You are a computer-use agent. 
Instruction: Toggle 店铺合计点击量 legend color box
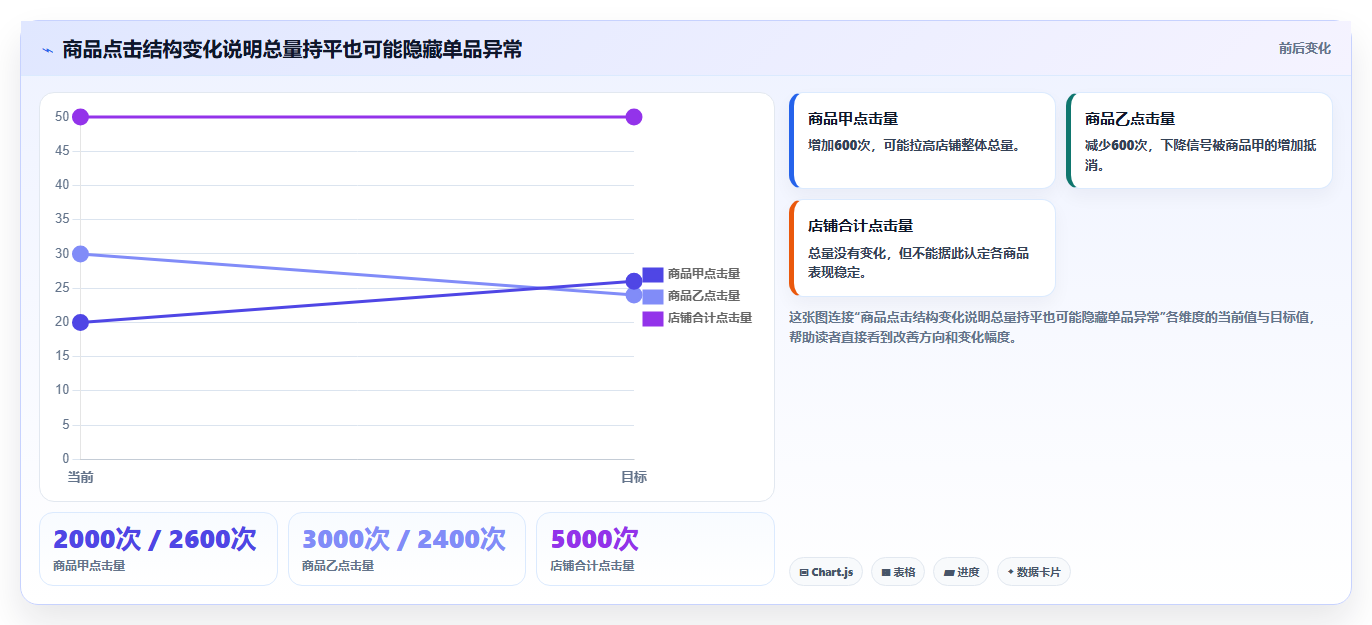[653, 318]
